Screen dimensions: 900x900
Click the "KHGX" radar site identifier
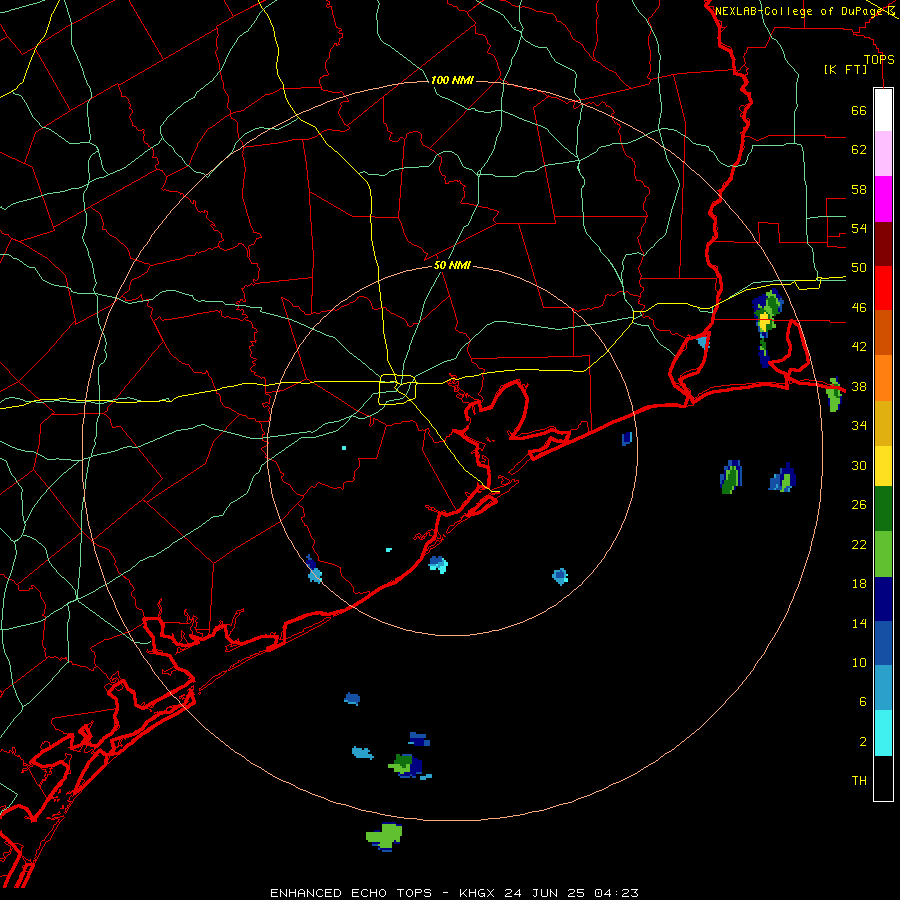pos(476,893)
